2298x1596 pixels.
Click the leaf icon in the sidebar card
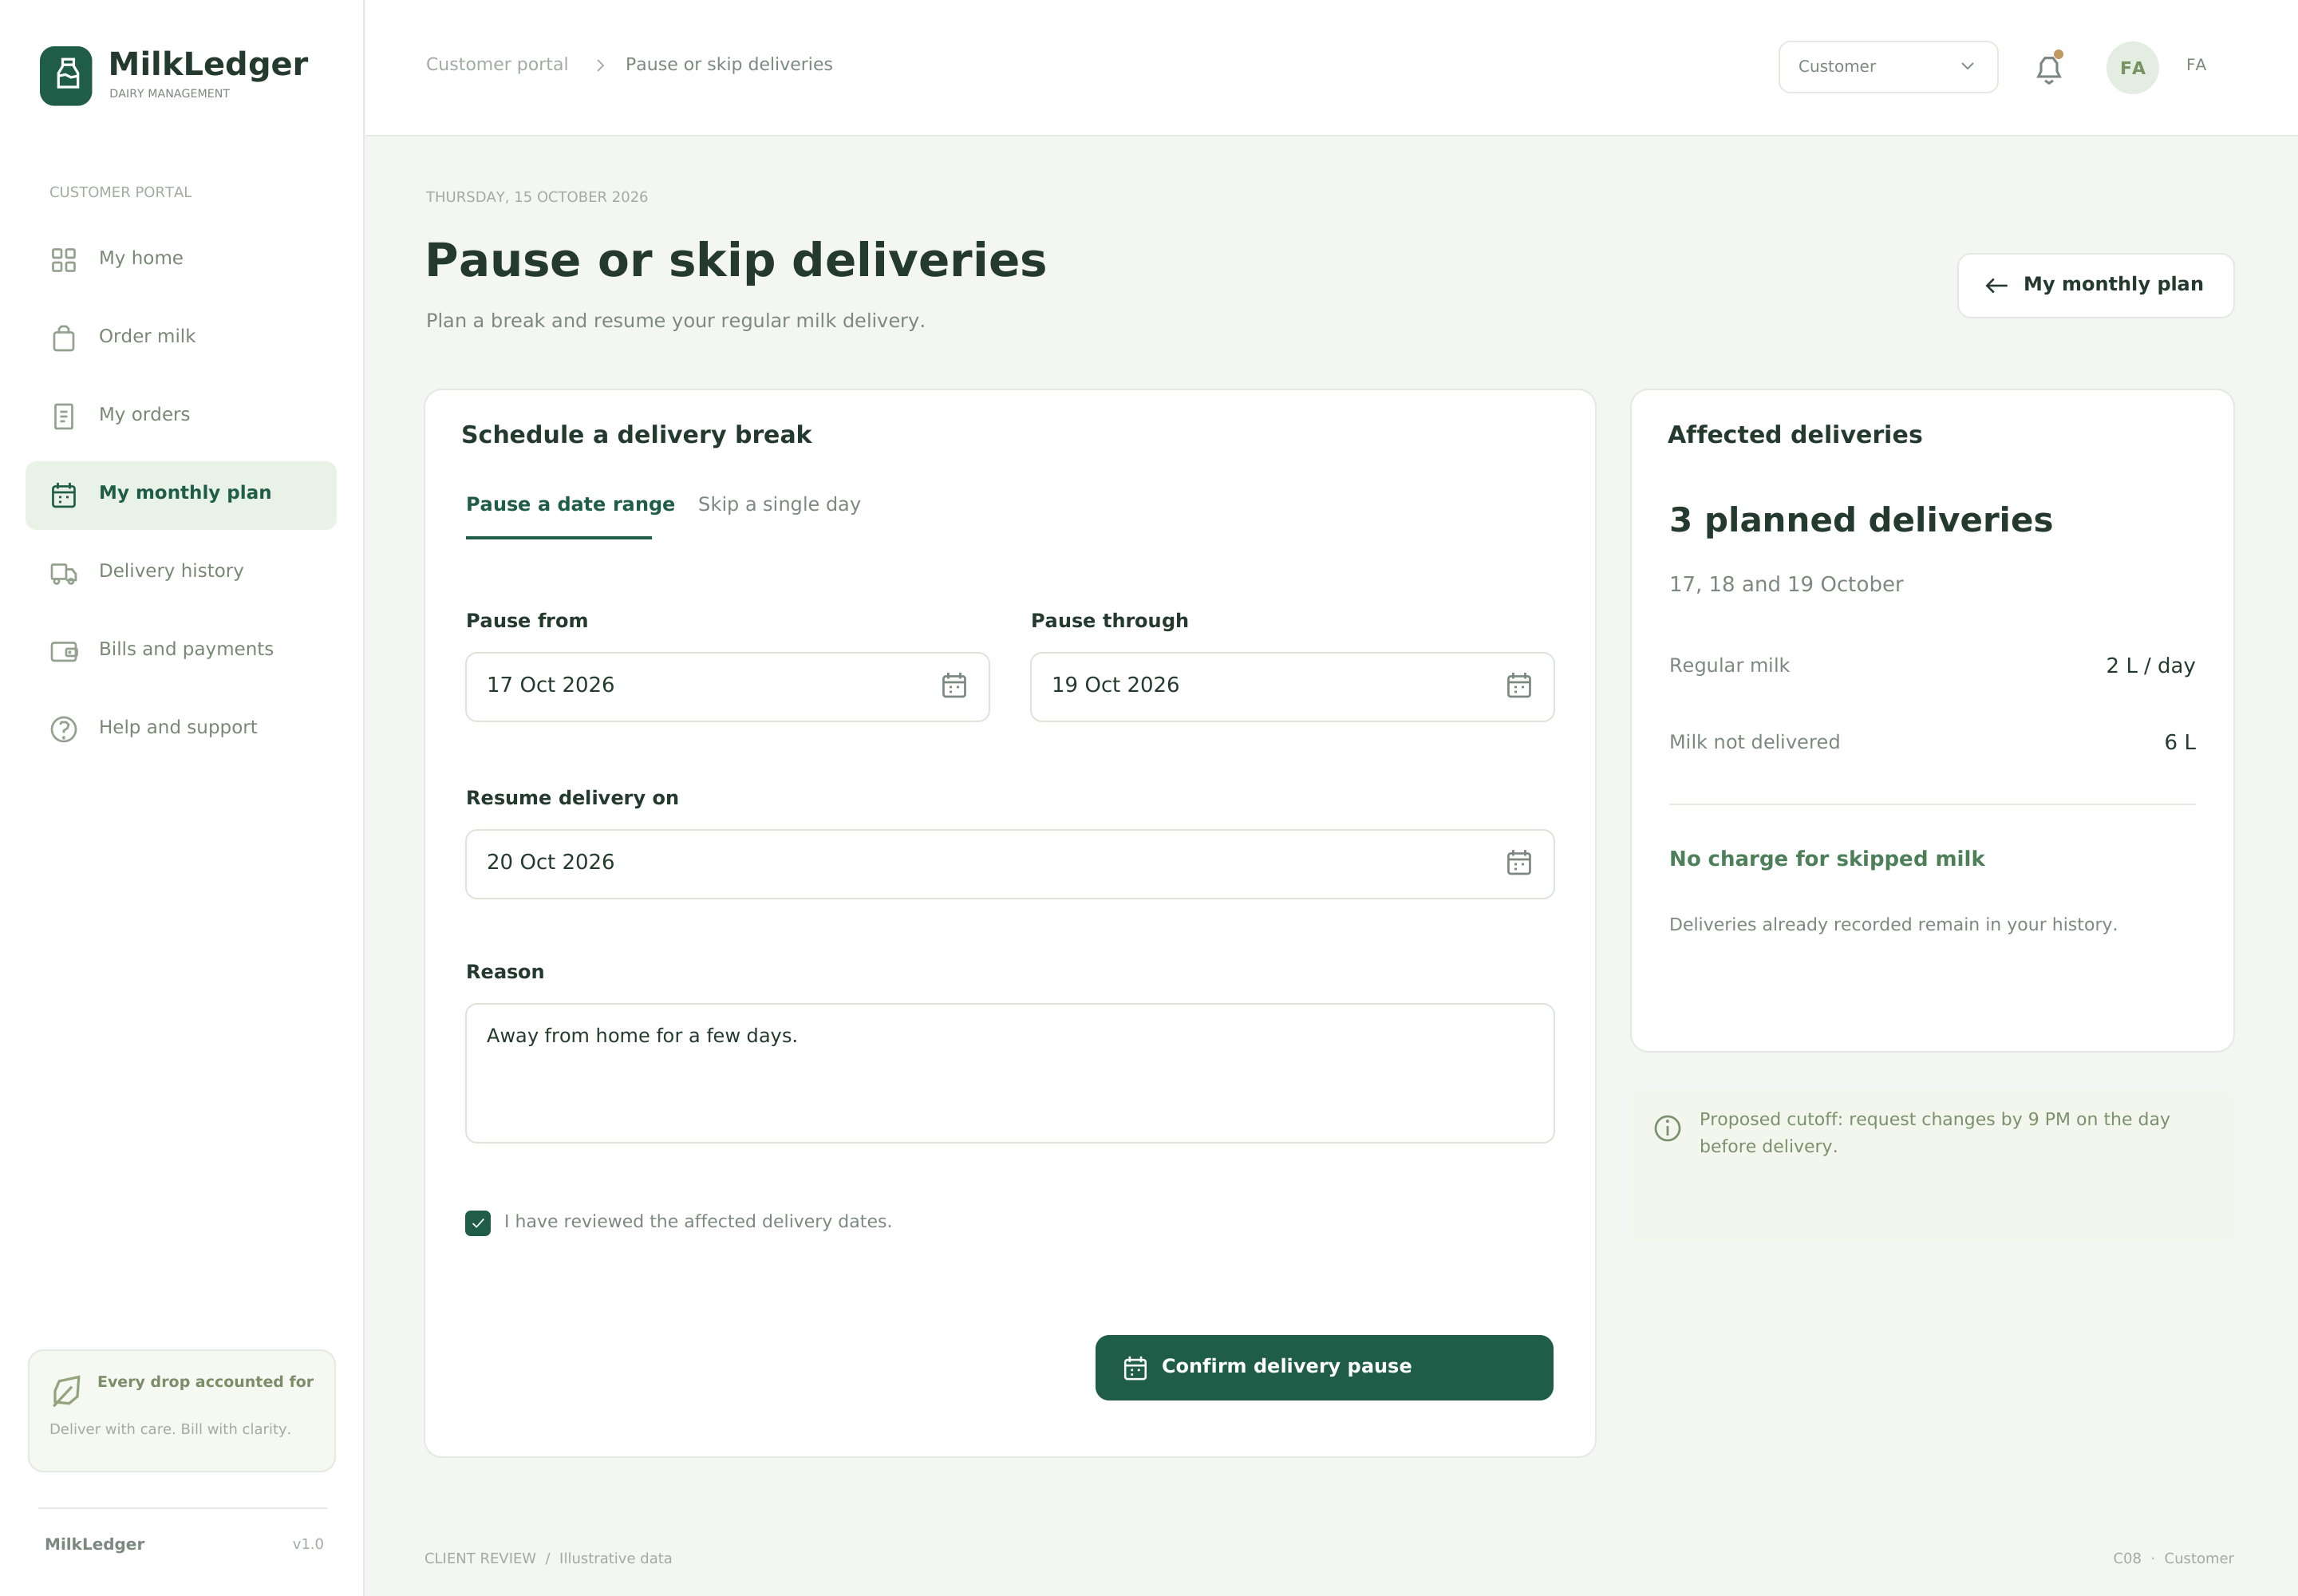click(x=66, y=1390)
